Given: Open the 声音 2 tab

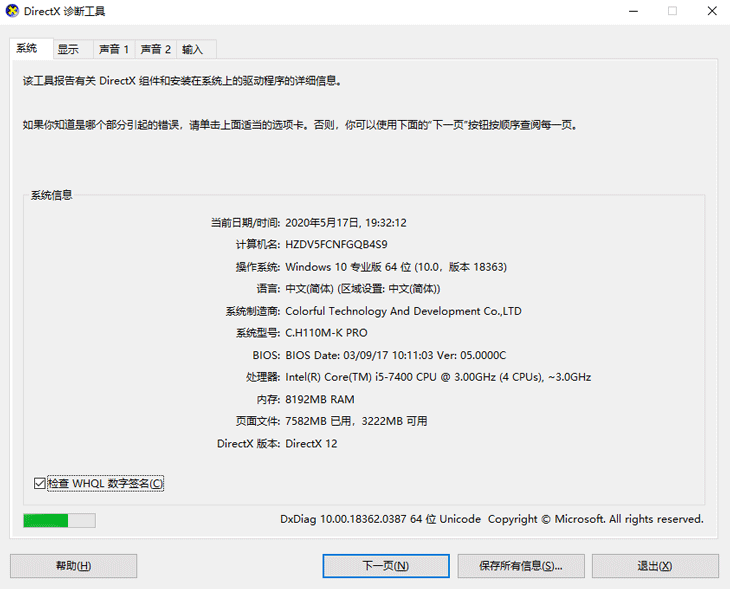Looking at the screenshot, I should pos(155,49).
